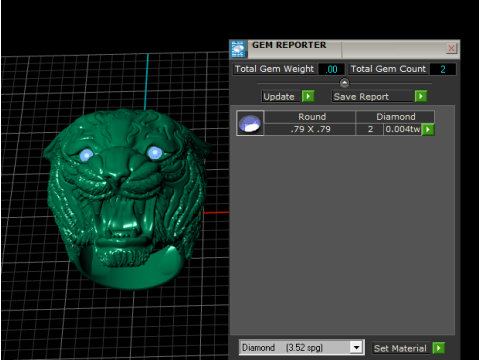The width and height of the screenshot is (480, 360).
Task: Close the Gem Reporter panel
Action: coord(451,48)
